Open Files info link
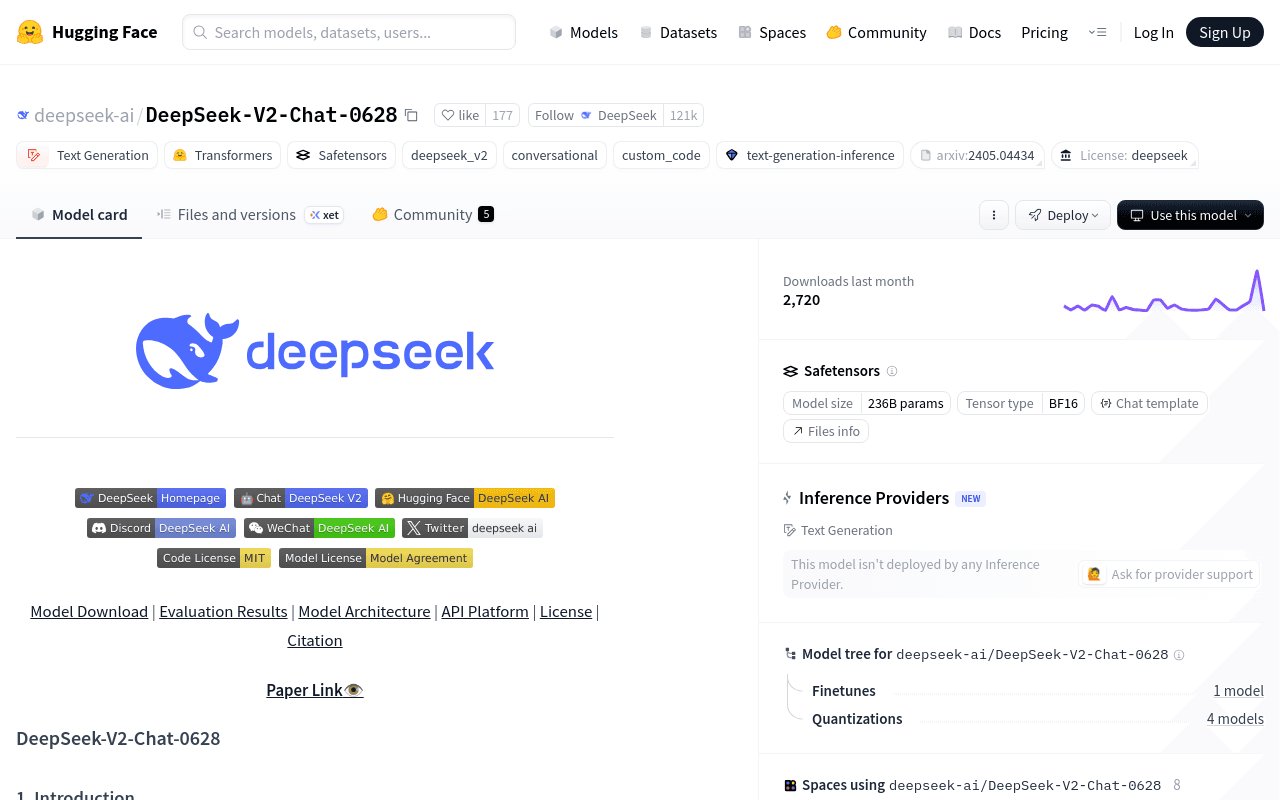Viewport: 1280px width, 800px height. click(826, 431)
